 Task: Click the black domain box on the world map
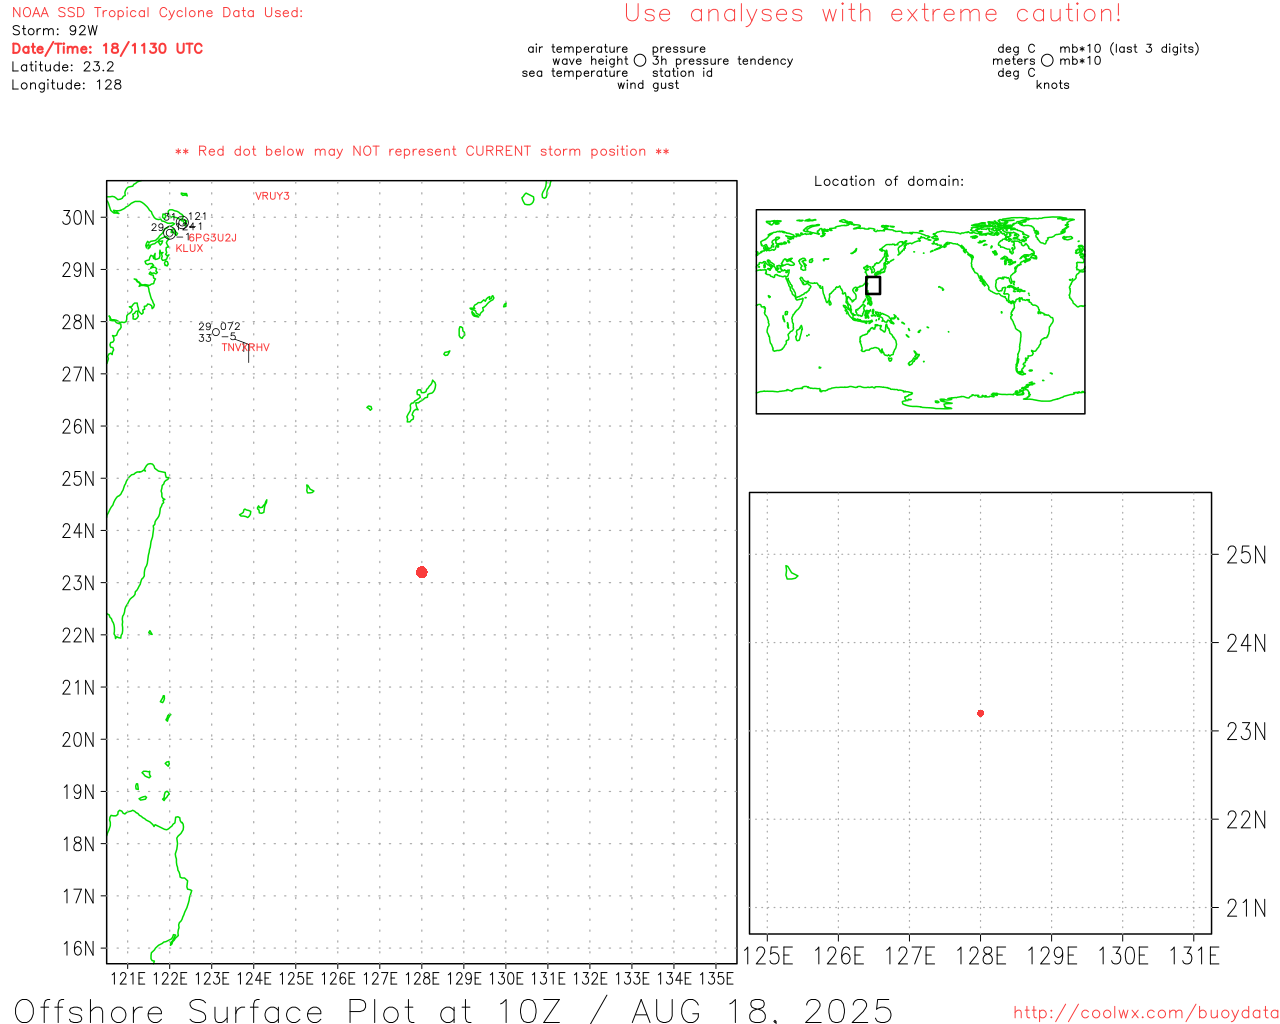point(873,285)
